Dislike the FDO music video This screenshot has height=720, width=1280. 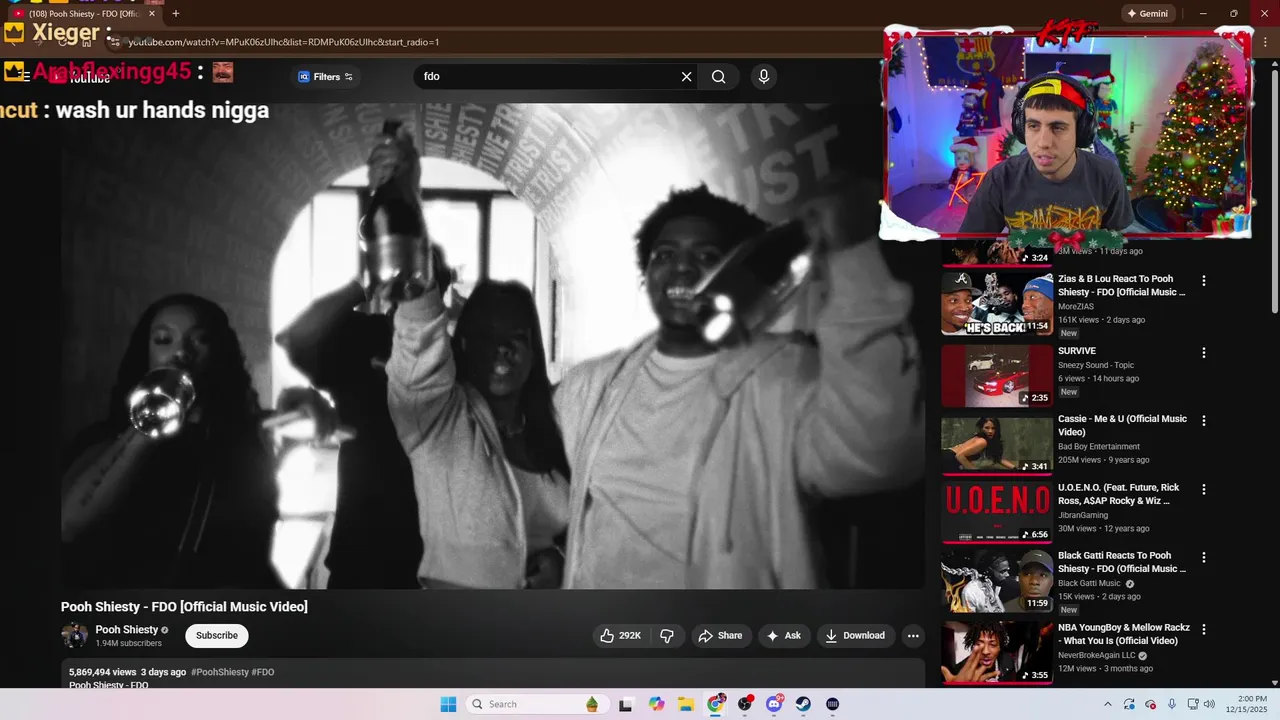(x=667, y=636)
